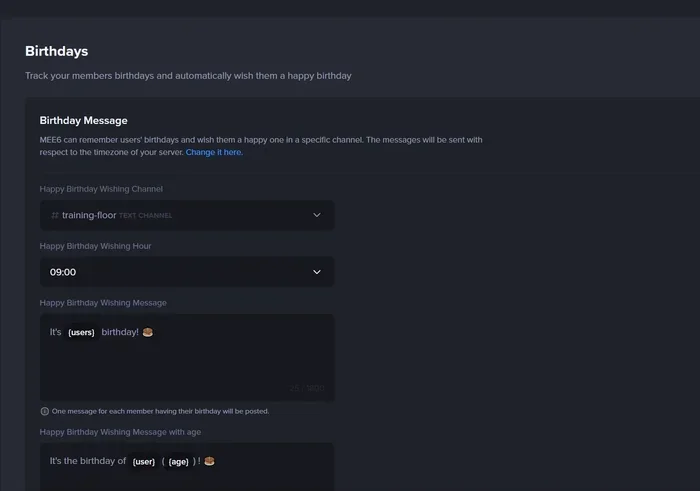Click the 'MEE6 can remember users' birthdays' paragraph
This screenshot has width=700, height=491.
[x=261, y=146]
